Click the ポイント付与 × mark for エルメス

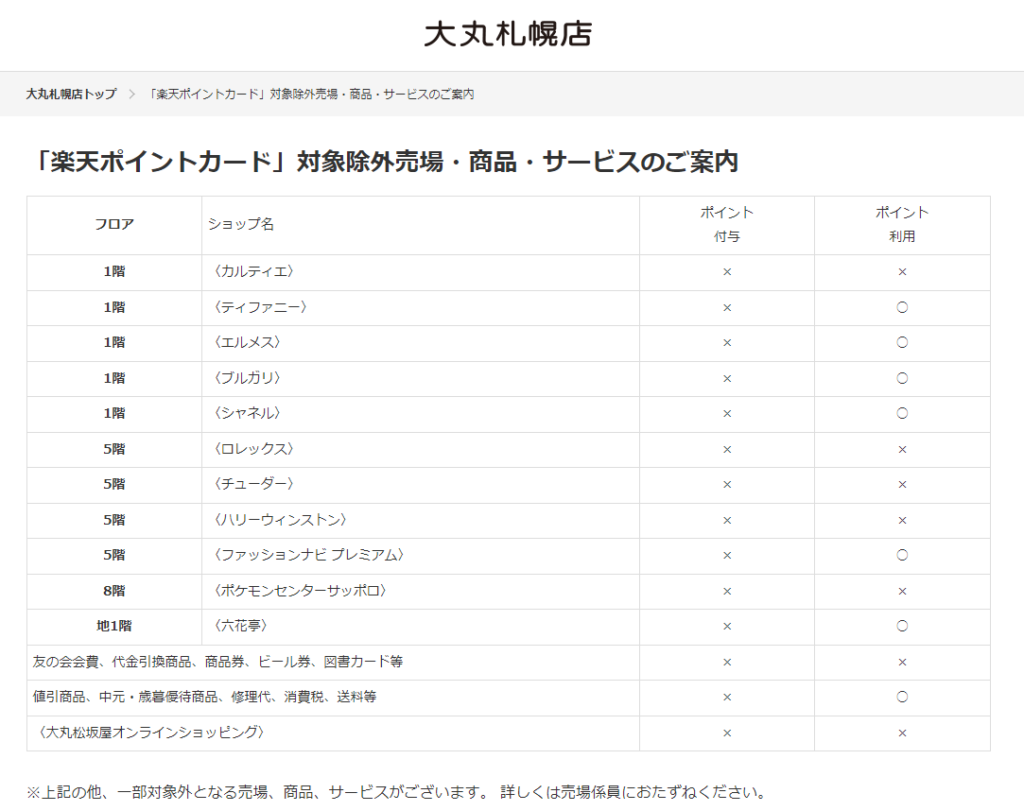coord(727,343)
